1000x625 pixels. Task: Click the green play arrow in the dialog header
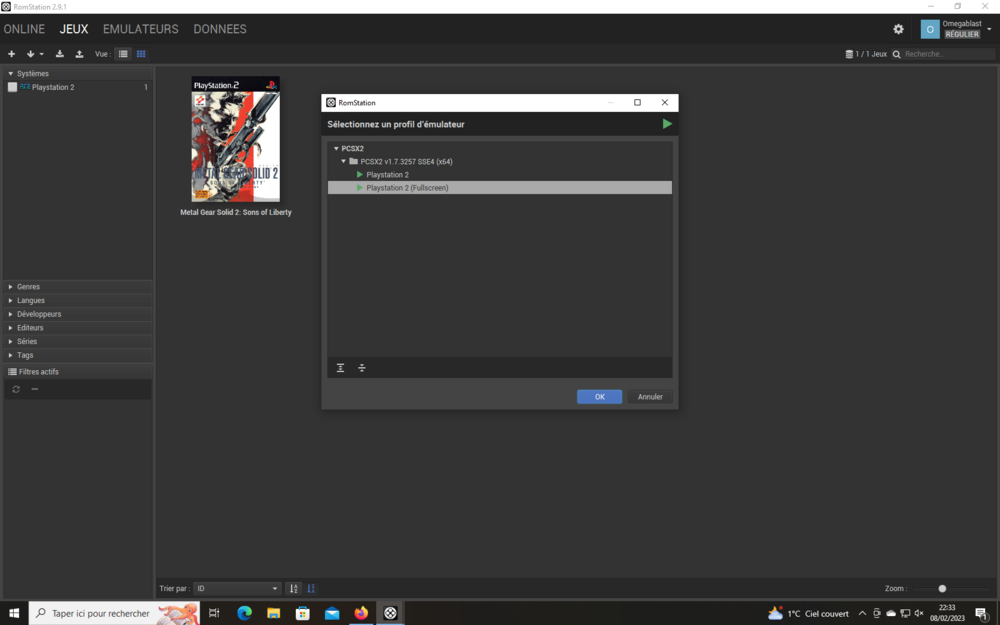[x=667, y=124]
